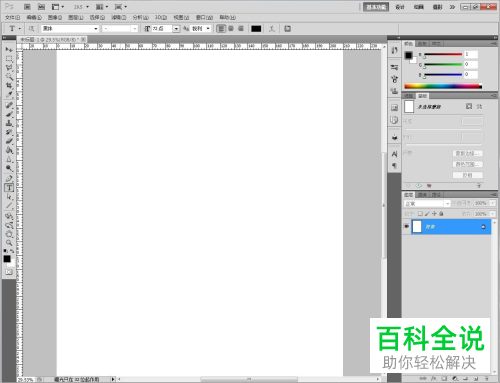Image resolution: width=500 pixels, height=383 pixels.
Task: Select the Eyedropper tool
Action: (9, 95)
